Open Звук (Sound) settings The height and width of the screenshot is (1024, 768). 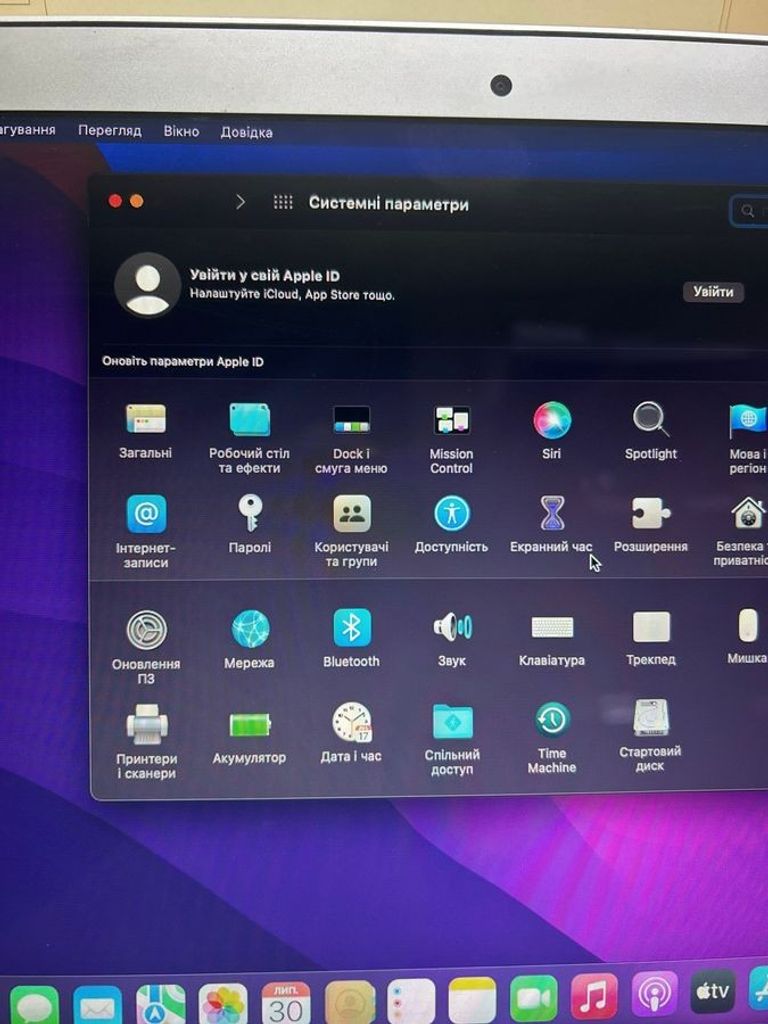[452, 628]
